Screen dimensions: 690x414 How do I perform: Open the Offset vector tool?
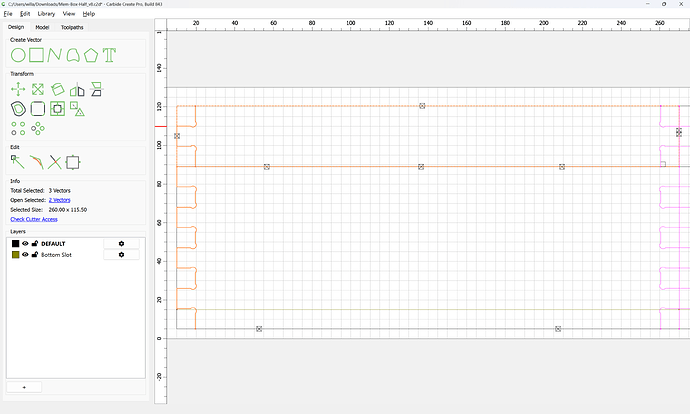[18, 109]
